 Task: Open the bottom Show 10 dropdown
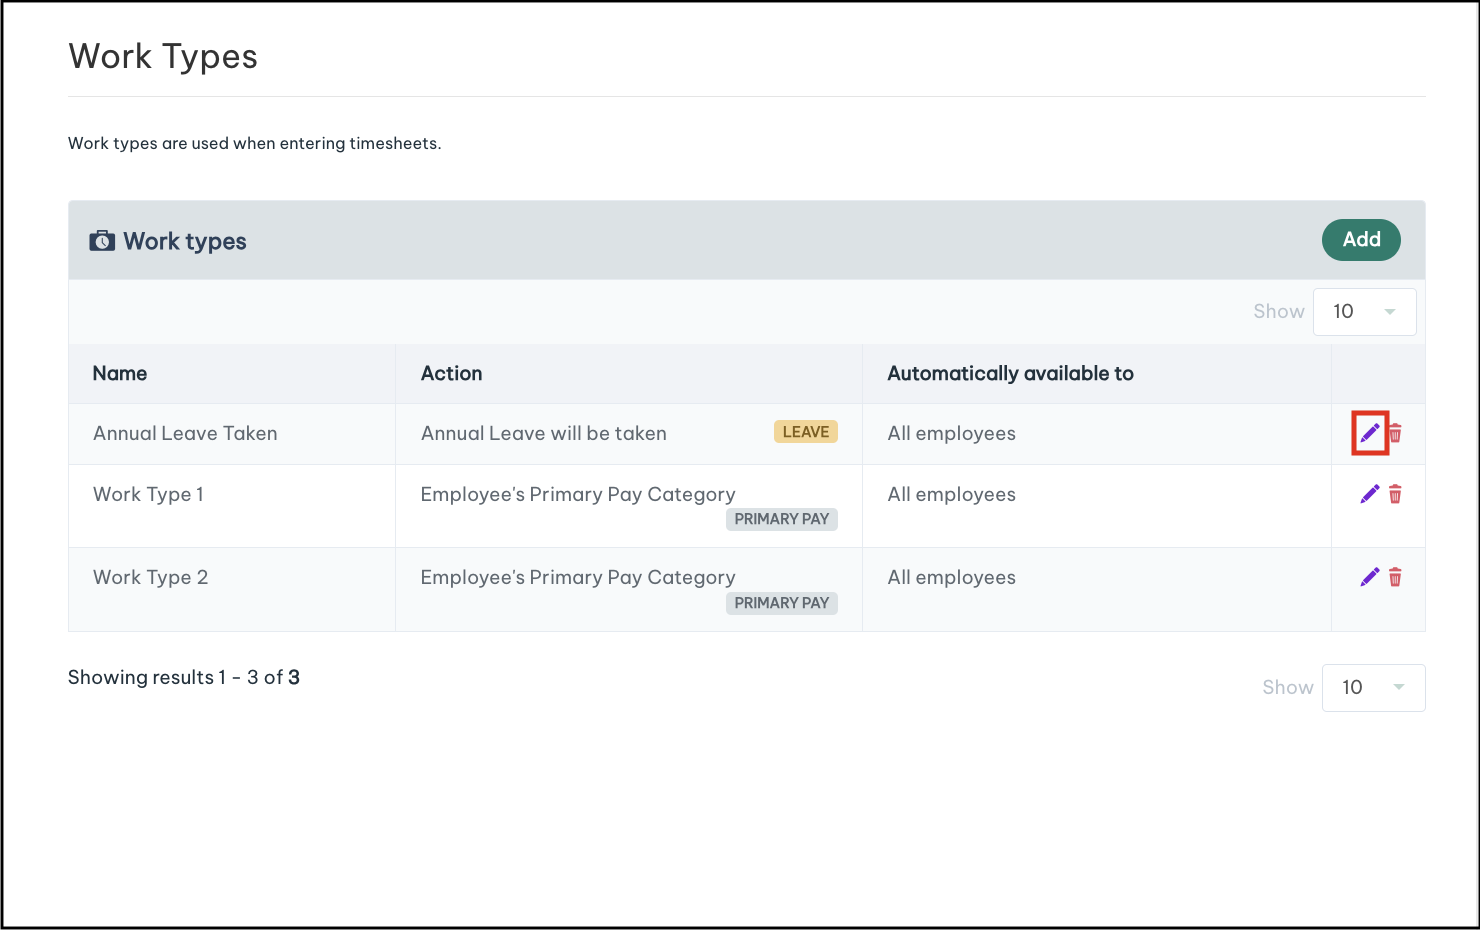click(1373, 688)
